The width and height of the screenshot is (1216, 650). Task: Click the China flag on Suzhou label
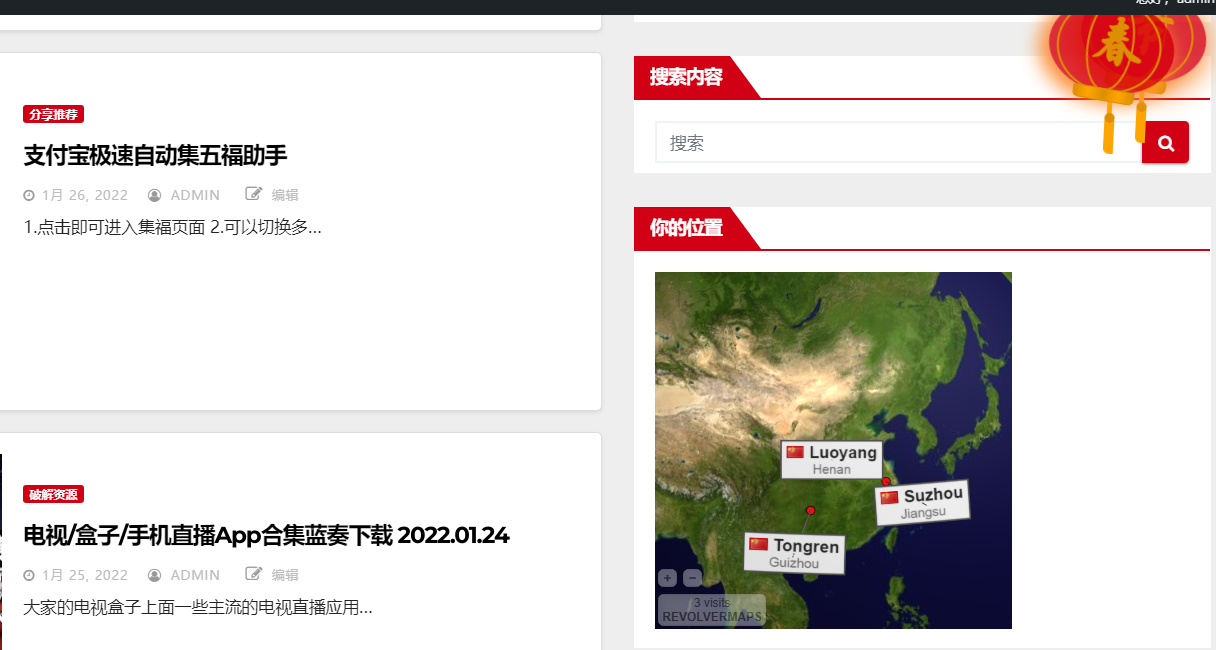(889, 497)
